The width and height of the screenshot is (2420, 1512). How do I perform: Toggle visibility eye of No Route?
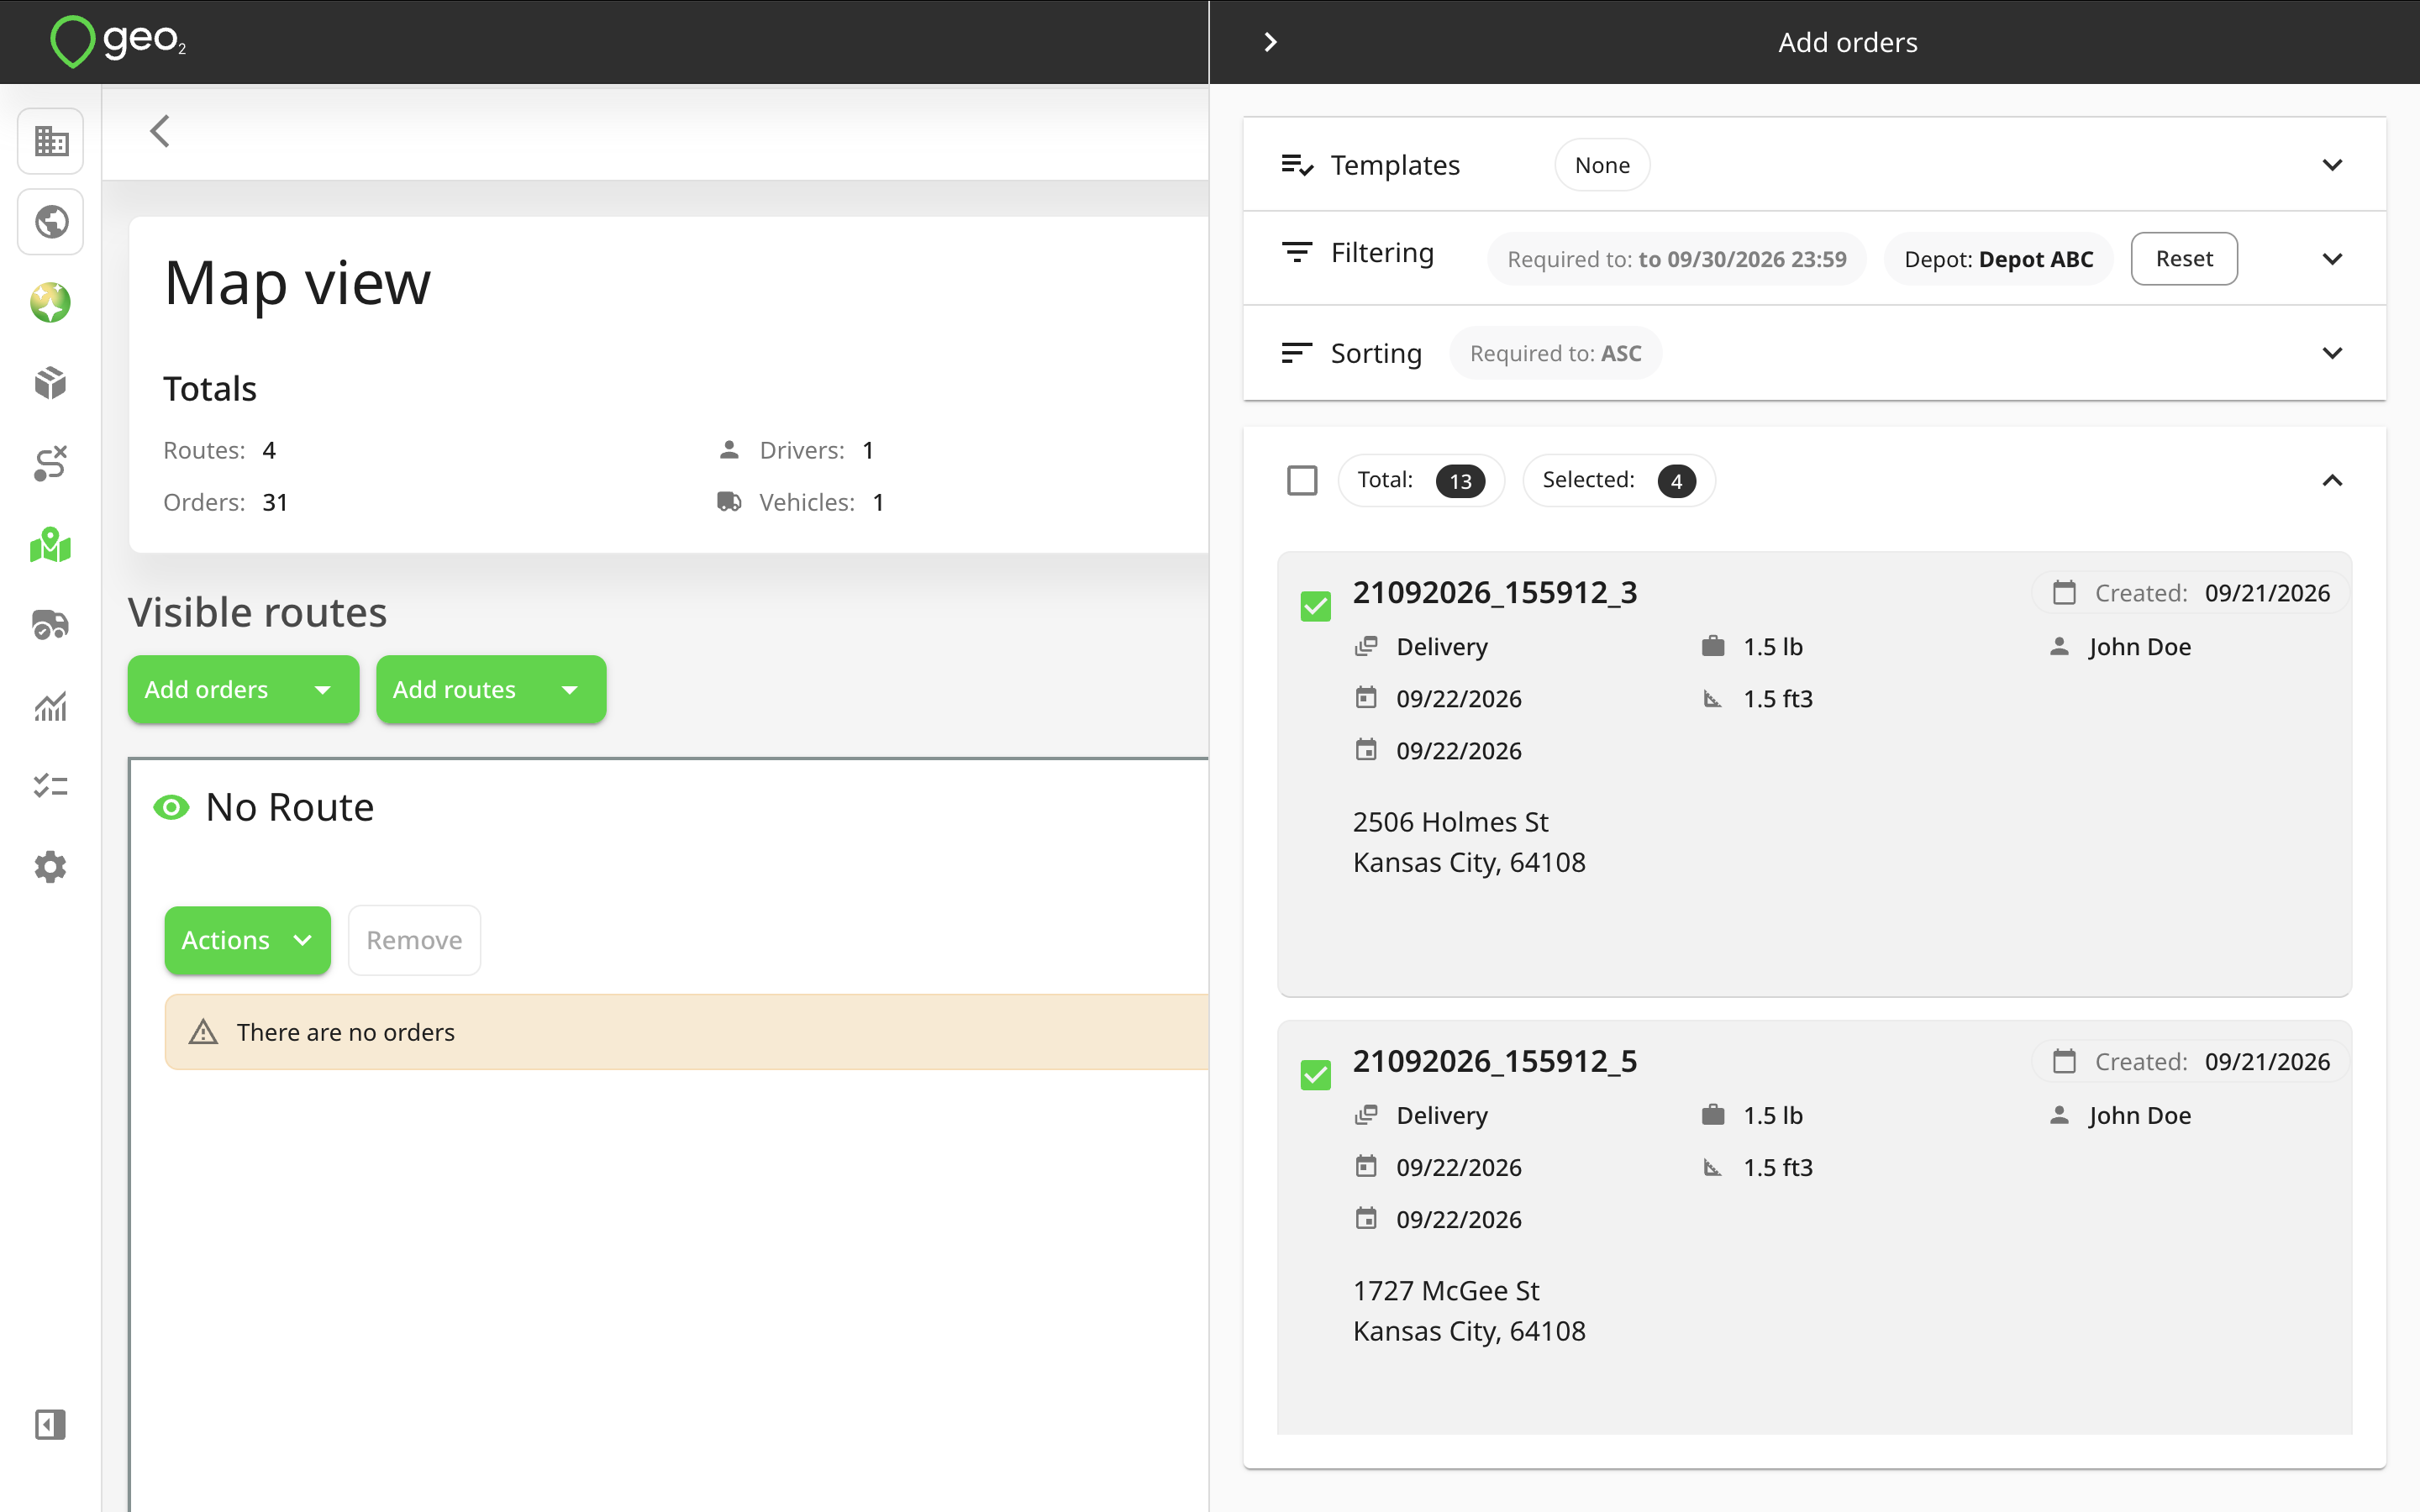tap(171, 807)
